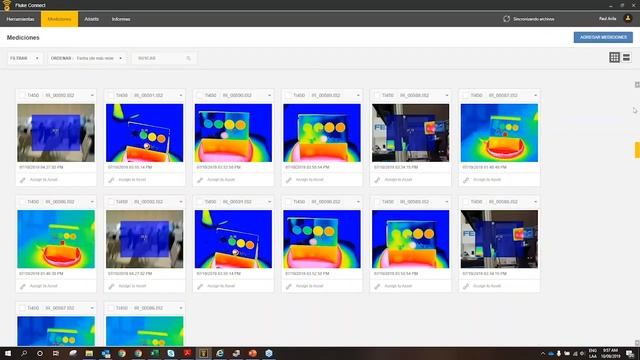This screenshot has height=360, width=640.
Task: Expand dropdown arrow on top-row IR_00092 card
Action: [x=92, y=96]
